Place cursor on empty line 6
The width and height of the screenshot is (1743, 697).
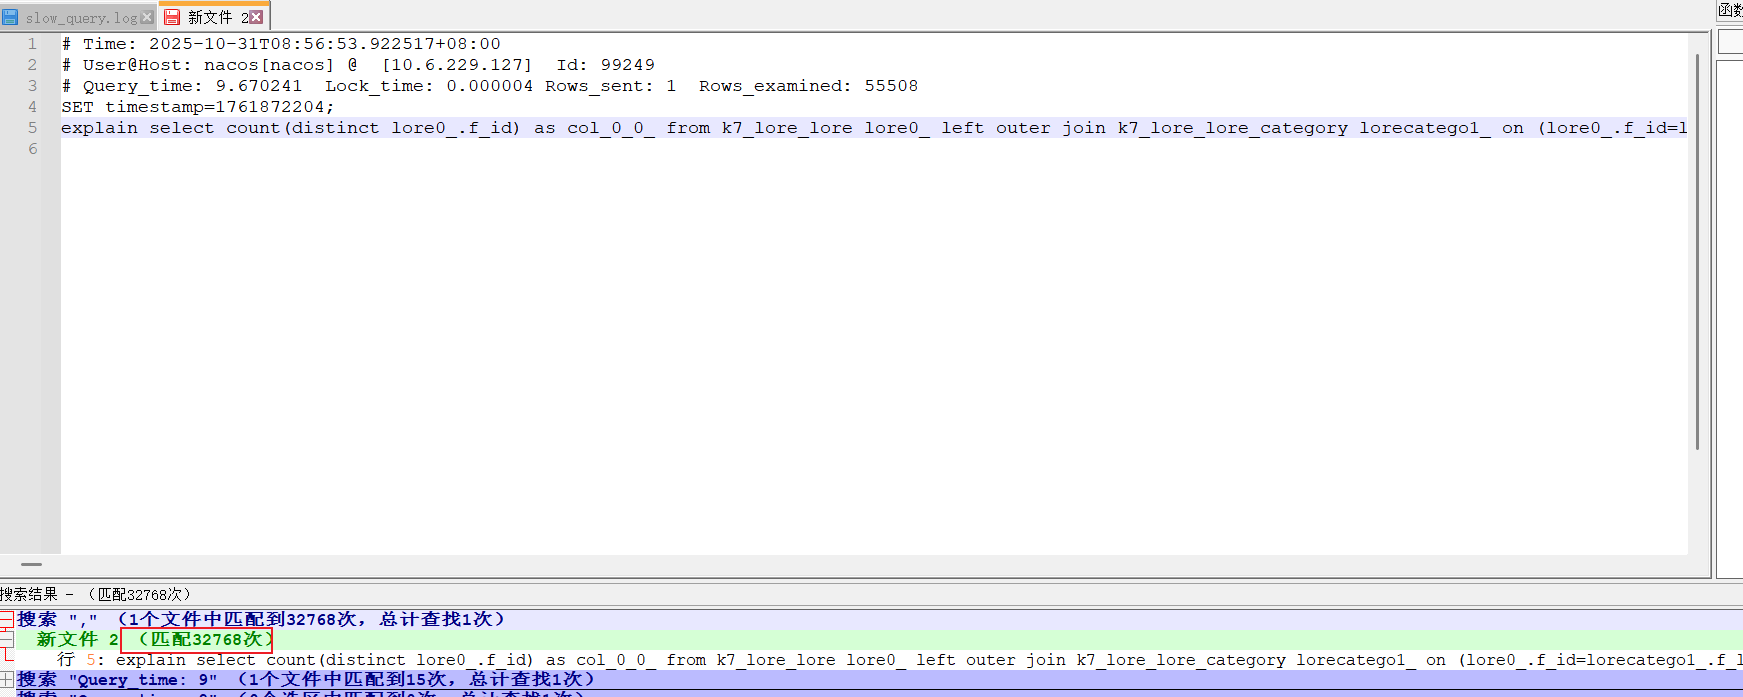(x=400, y=149)
